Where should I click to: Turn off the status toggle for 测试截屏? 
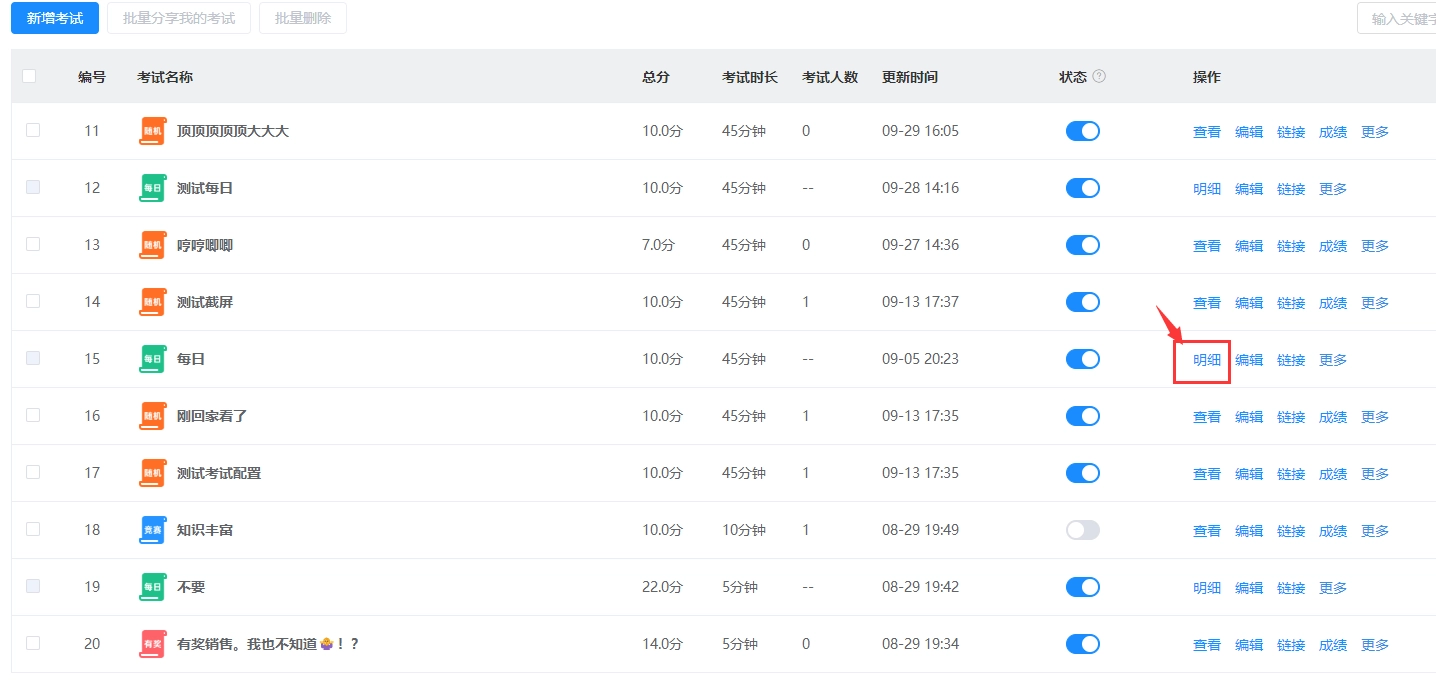1082,302
